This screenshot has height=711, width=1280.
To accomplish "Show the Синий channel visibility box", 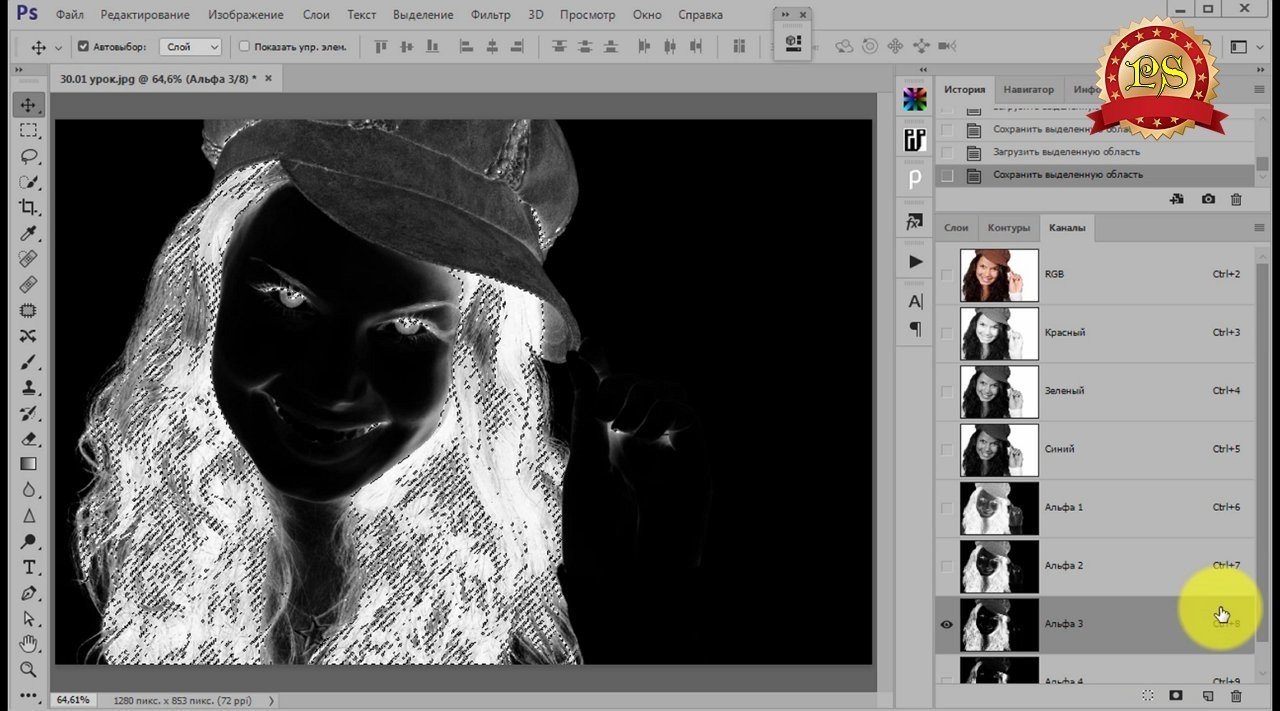I will (946, 449).
